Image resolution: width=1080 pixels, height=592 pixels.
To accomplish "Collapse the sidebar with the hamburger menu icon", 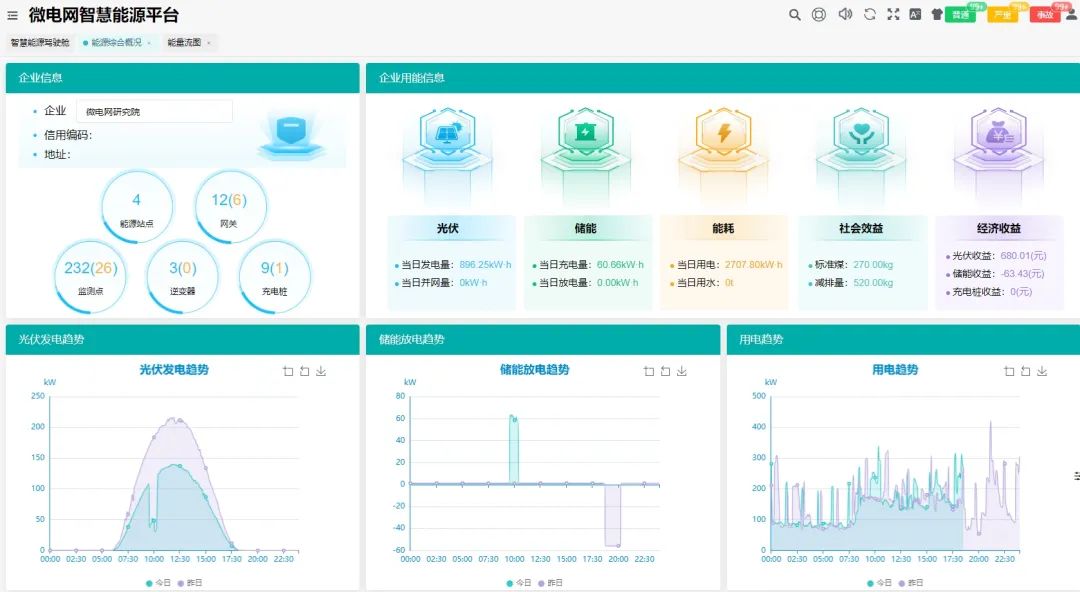I will (x=12, y=16).
